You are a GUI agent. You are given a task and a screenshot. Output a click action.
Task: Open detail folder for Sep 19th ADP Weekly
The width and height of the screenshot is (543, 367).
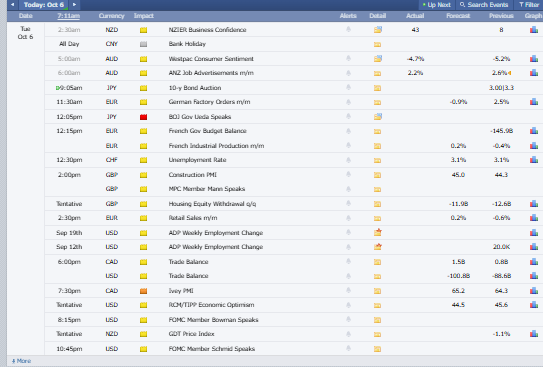point(377,232)
